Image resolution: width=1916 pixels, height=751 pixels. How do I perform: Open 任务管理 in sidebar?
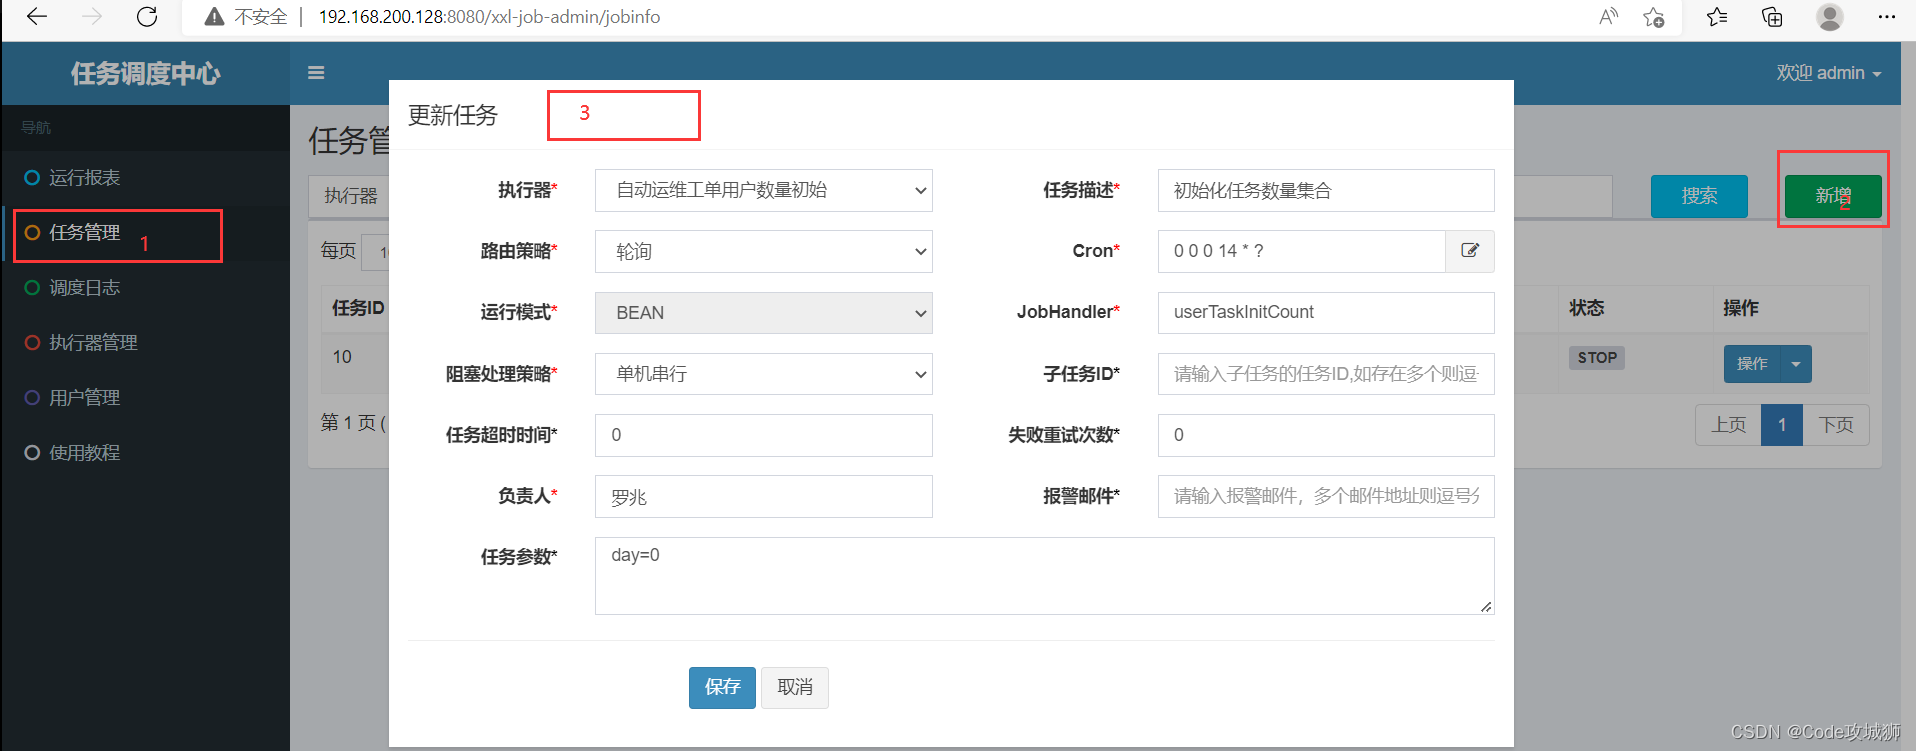click(146, 233)
